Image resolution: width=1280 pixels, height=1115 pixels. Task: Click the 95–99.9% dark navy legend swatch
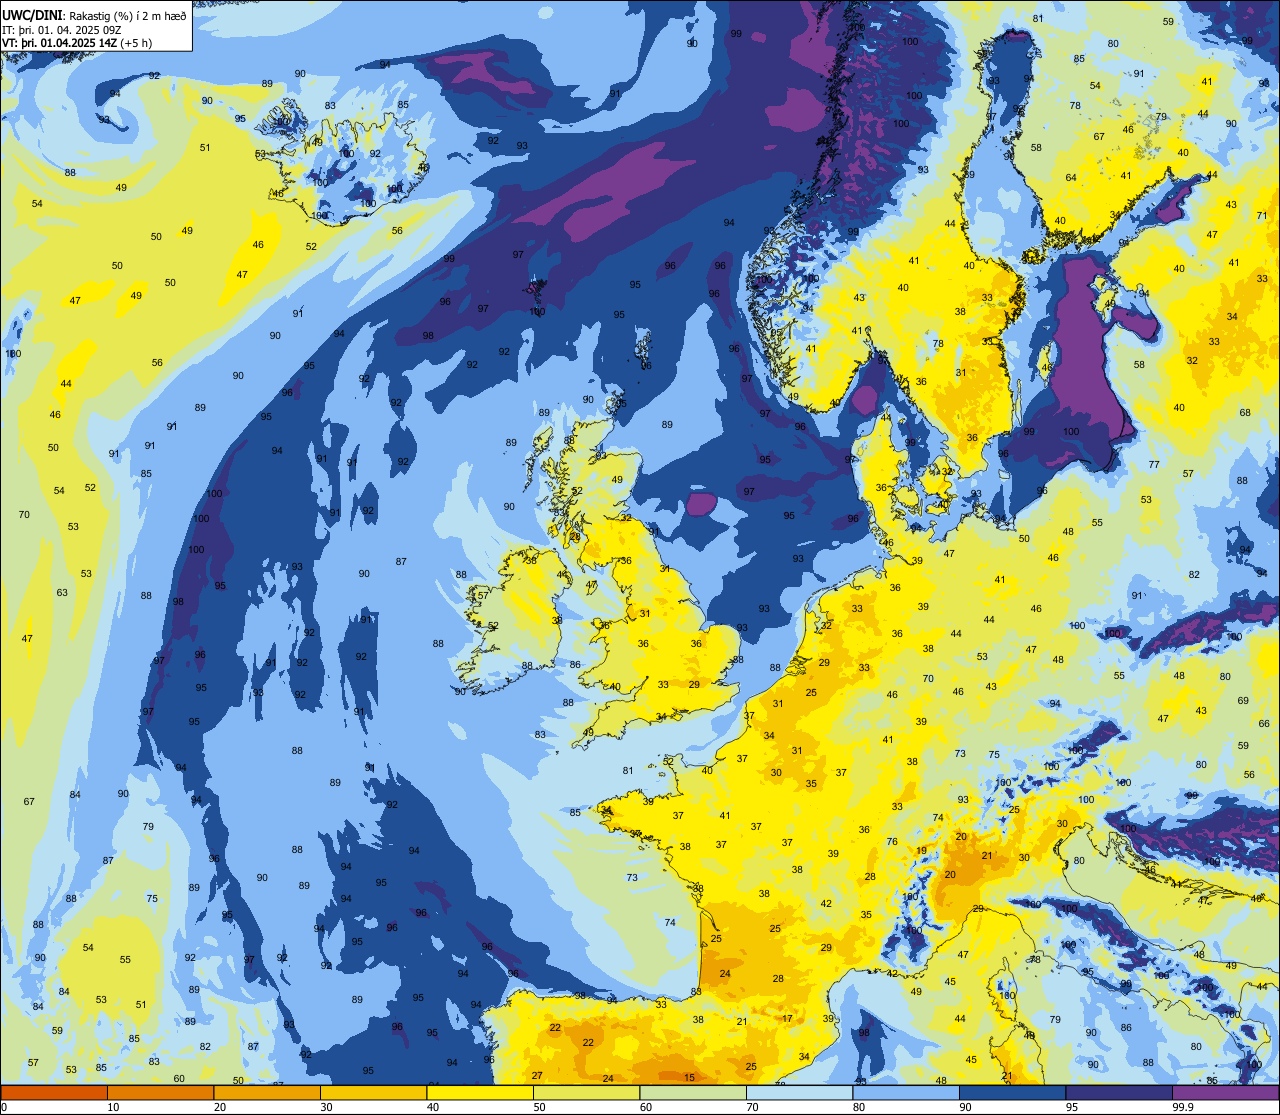coord(1119,1092)
